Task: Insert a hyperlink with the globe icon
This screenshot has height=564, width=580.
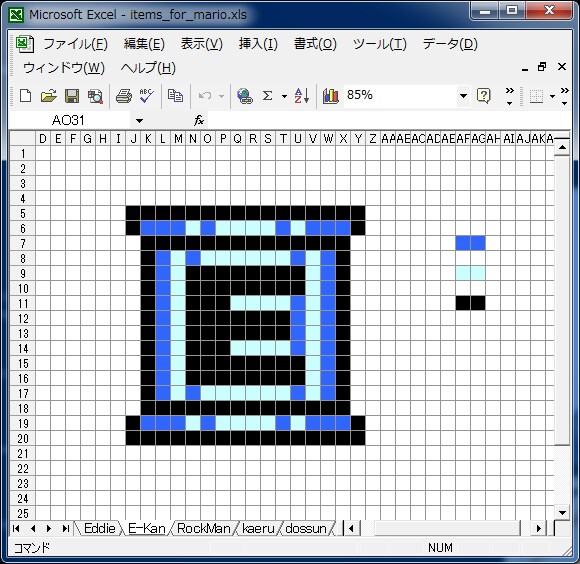Action: pos(245,96)
